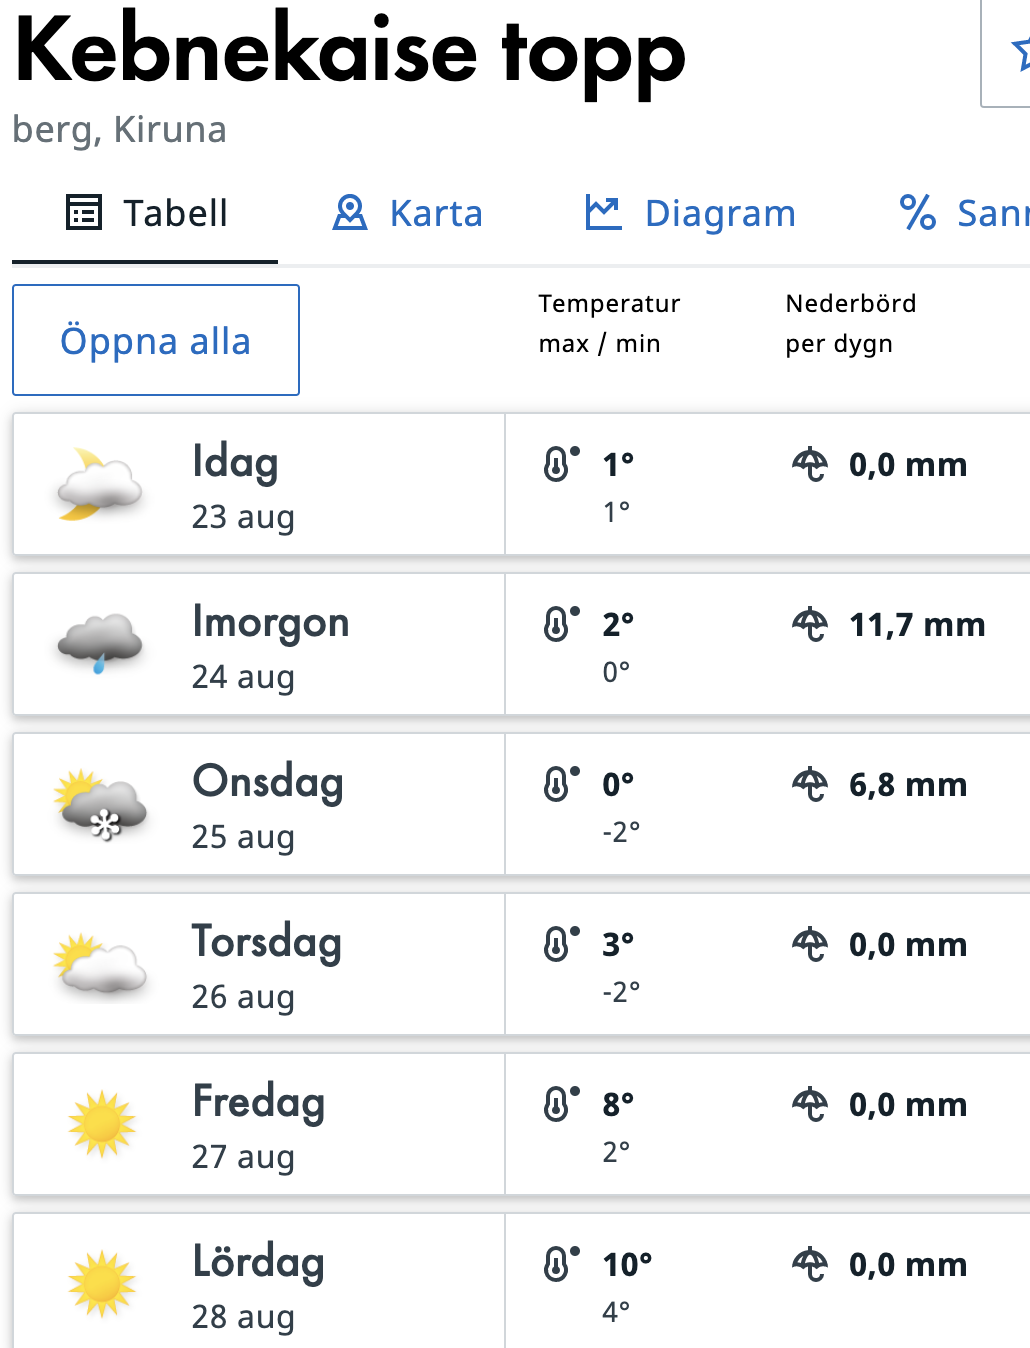
Task: Click the percent sign icon
Action: pos(917,213)
